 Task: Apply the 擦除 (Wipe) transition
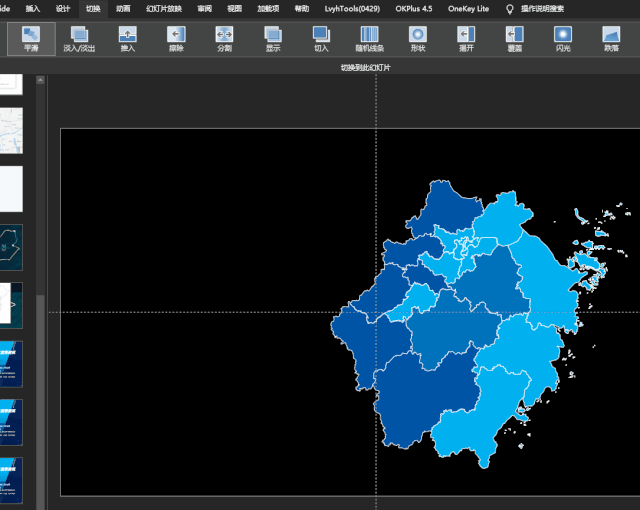[176, 39]
